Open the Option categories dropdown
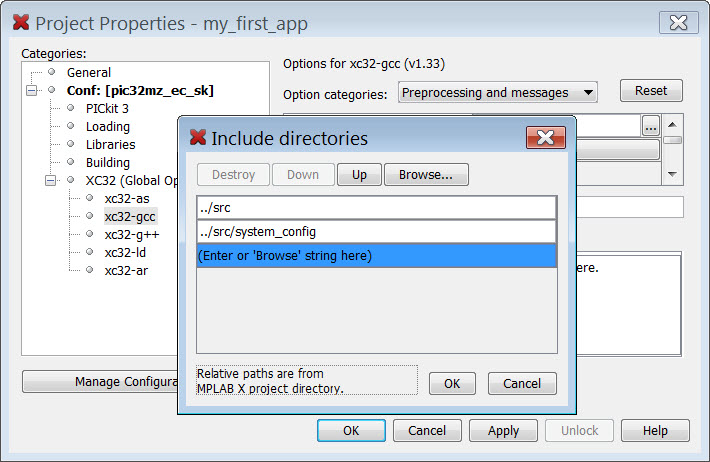Image resolution: width=710 pixels, height=462 pixels. pyautogui.click(x=497, y=92)
